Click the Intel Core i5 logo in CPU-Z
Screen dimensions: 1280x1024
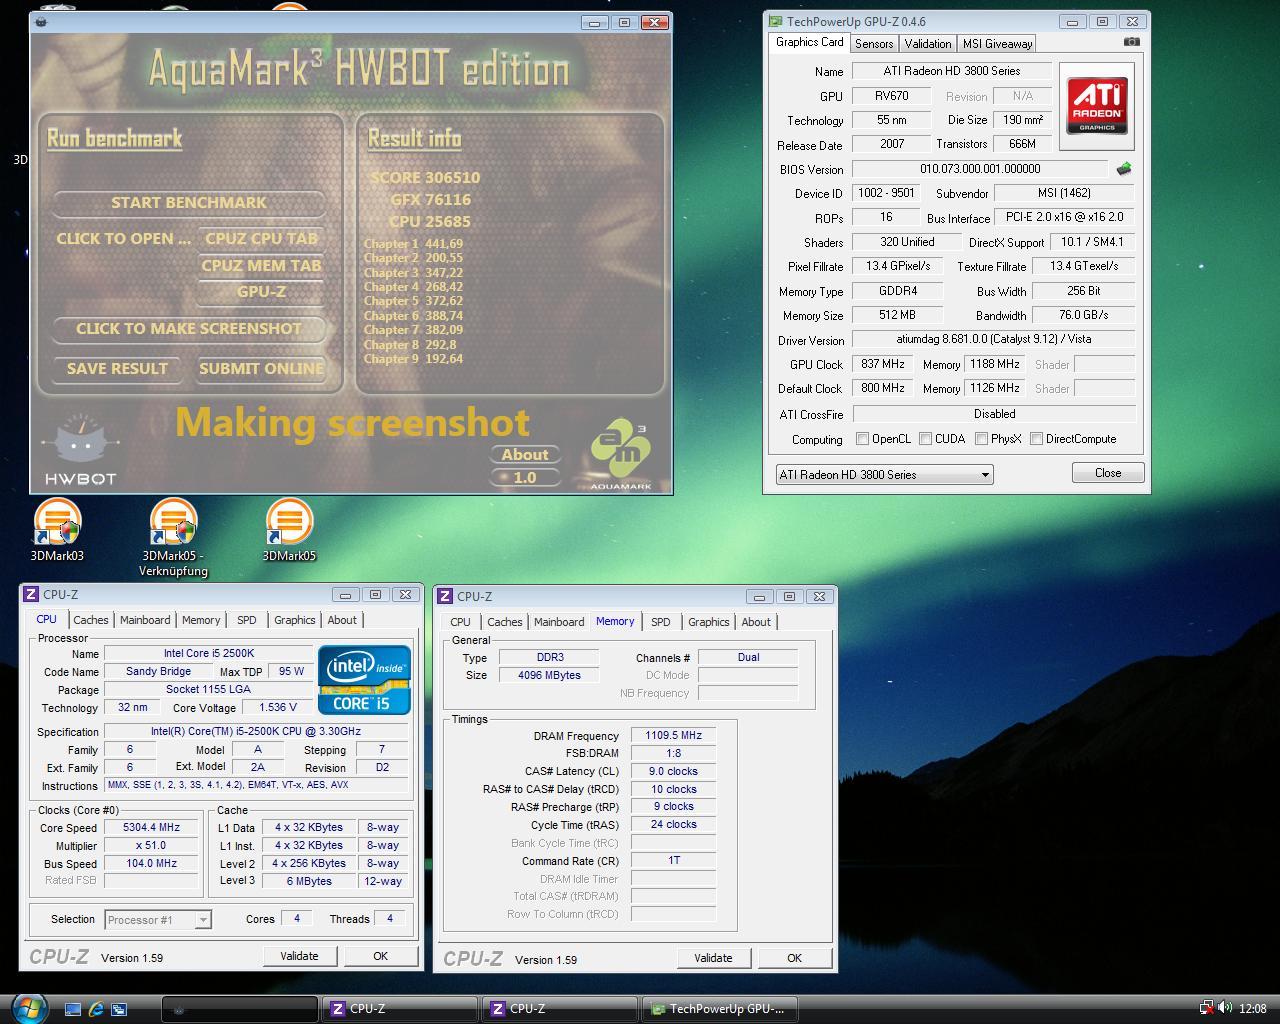pyautogui.click(x=364, y=680)
